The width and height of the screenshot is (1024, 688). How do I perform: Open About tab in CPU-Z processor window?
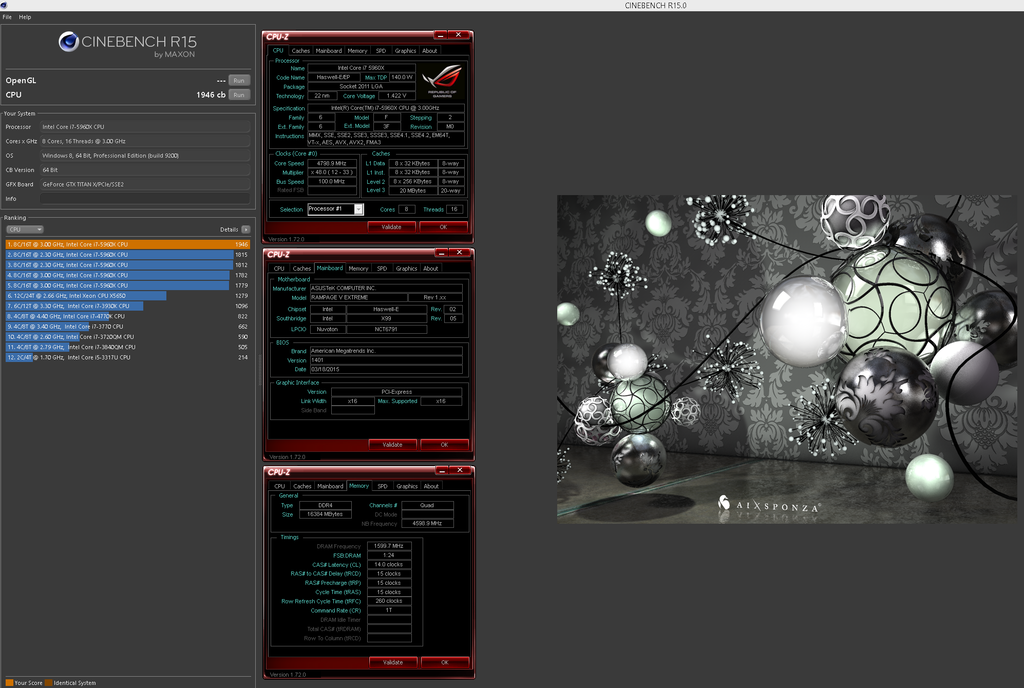(430, 50)
